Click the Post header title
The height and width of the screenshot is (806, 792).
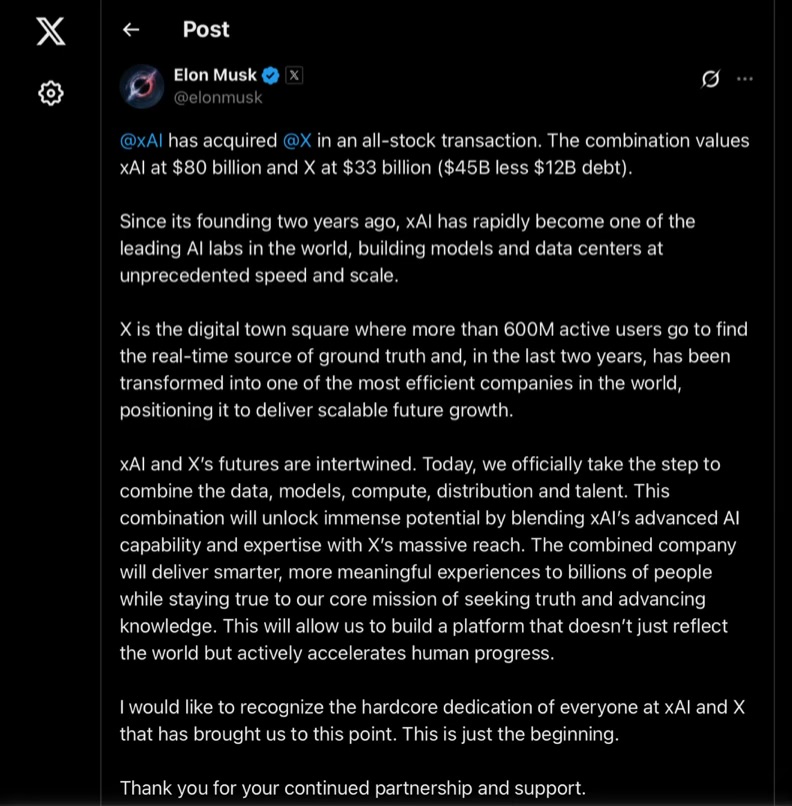point(206,30)
